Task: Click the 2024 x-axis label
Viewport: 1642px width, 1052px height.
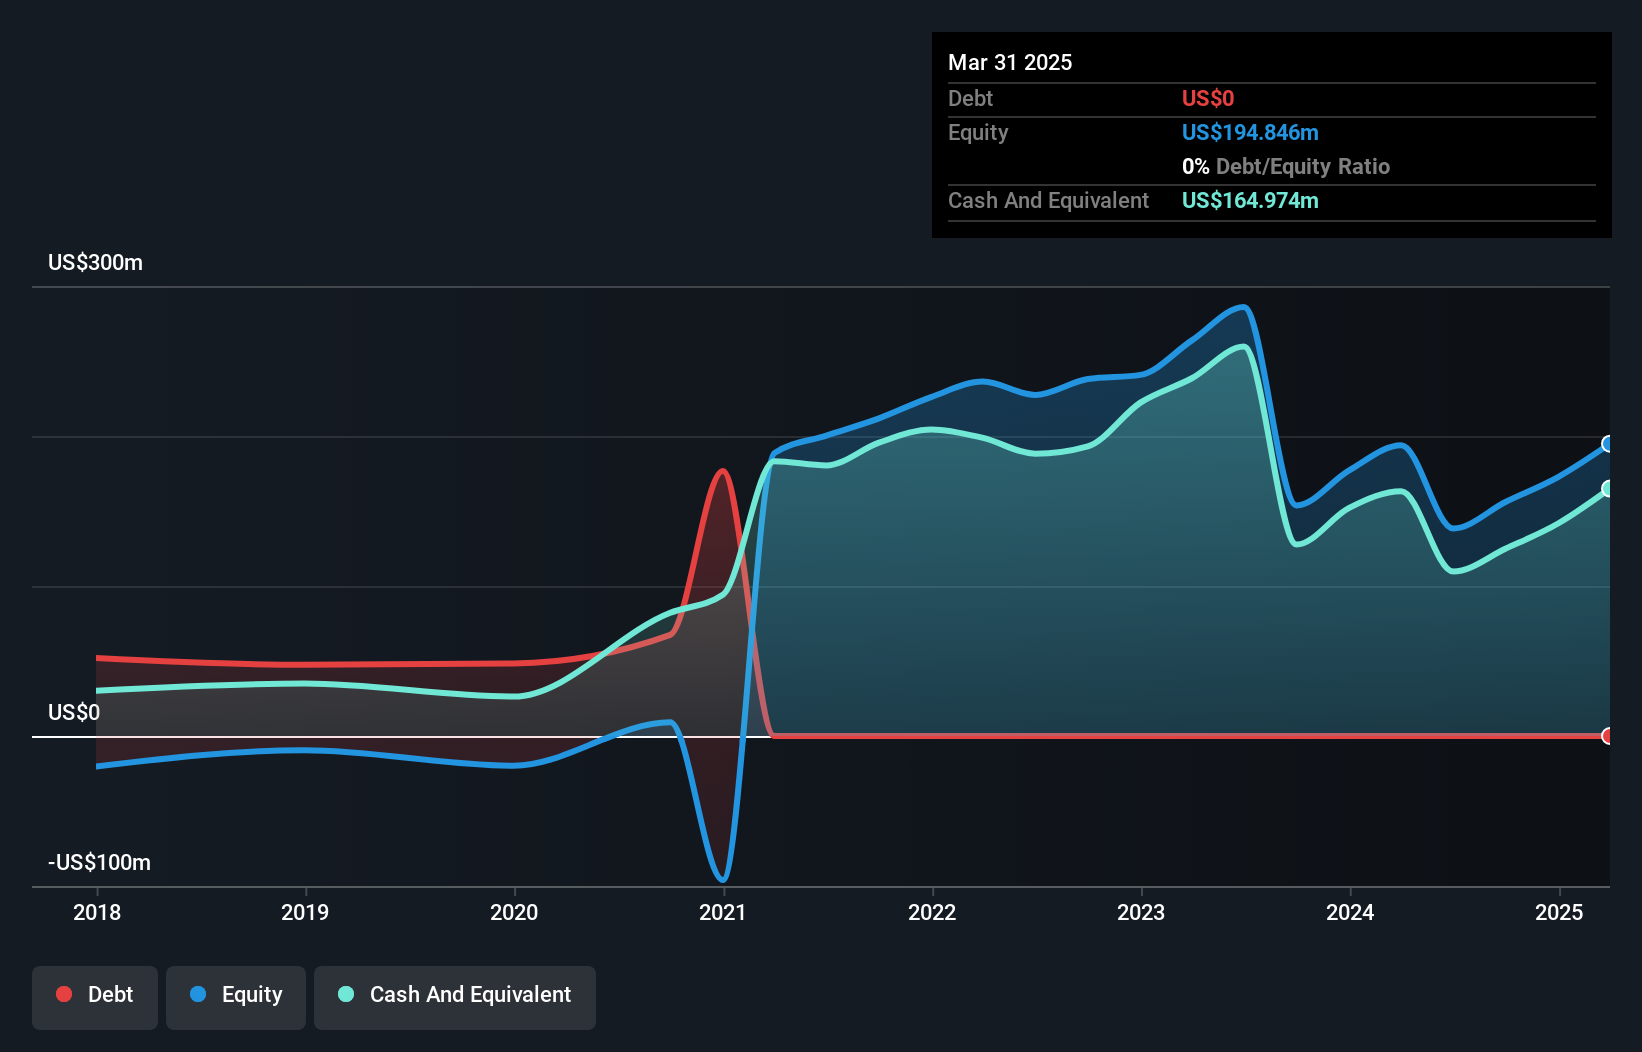Action: (x=1350, y=912)
